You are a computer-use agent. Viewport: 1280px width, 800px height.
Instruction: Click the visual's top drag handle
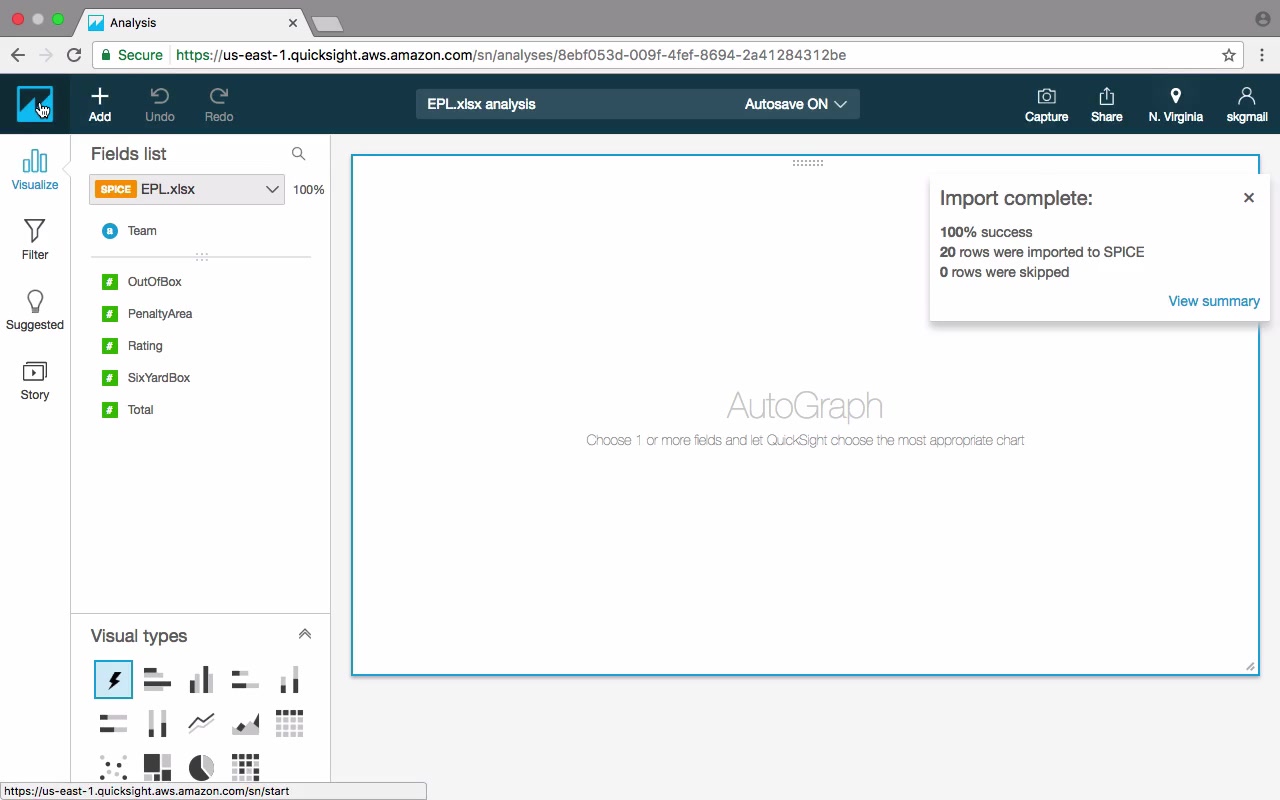coord(807,163)
